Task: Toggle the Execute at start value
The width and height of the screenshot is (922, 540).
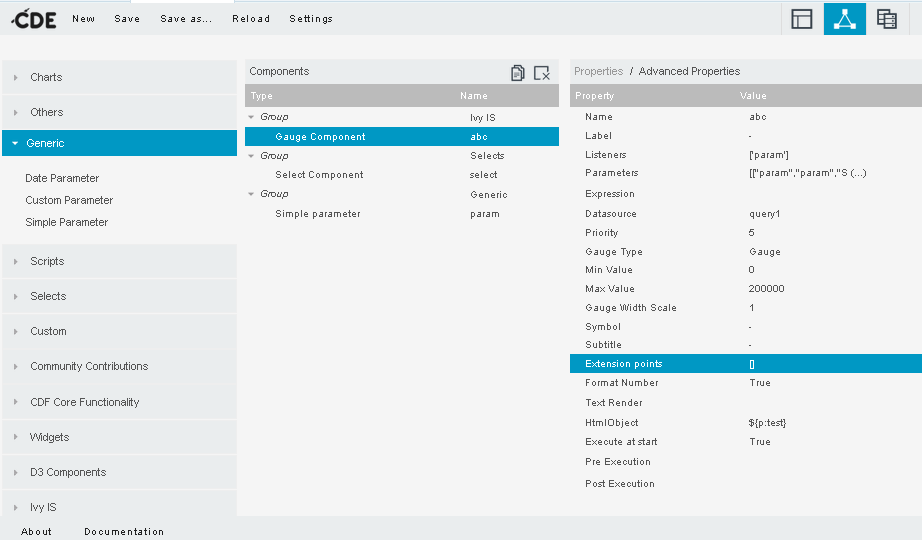Action: (x=760, y=442)
